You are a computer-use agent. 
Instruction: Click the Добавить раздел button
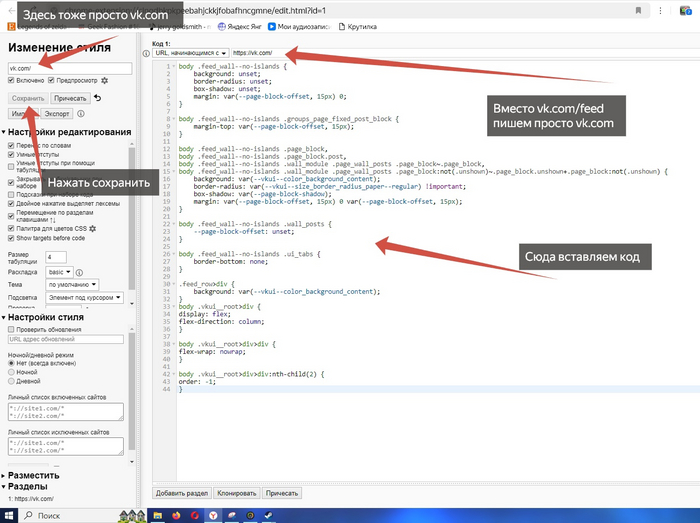tap(182, 493)
